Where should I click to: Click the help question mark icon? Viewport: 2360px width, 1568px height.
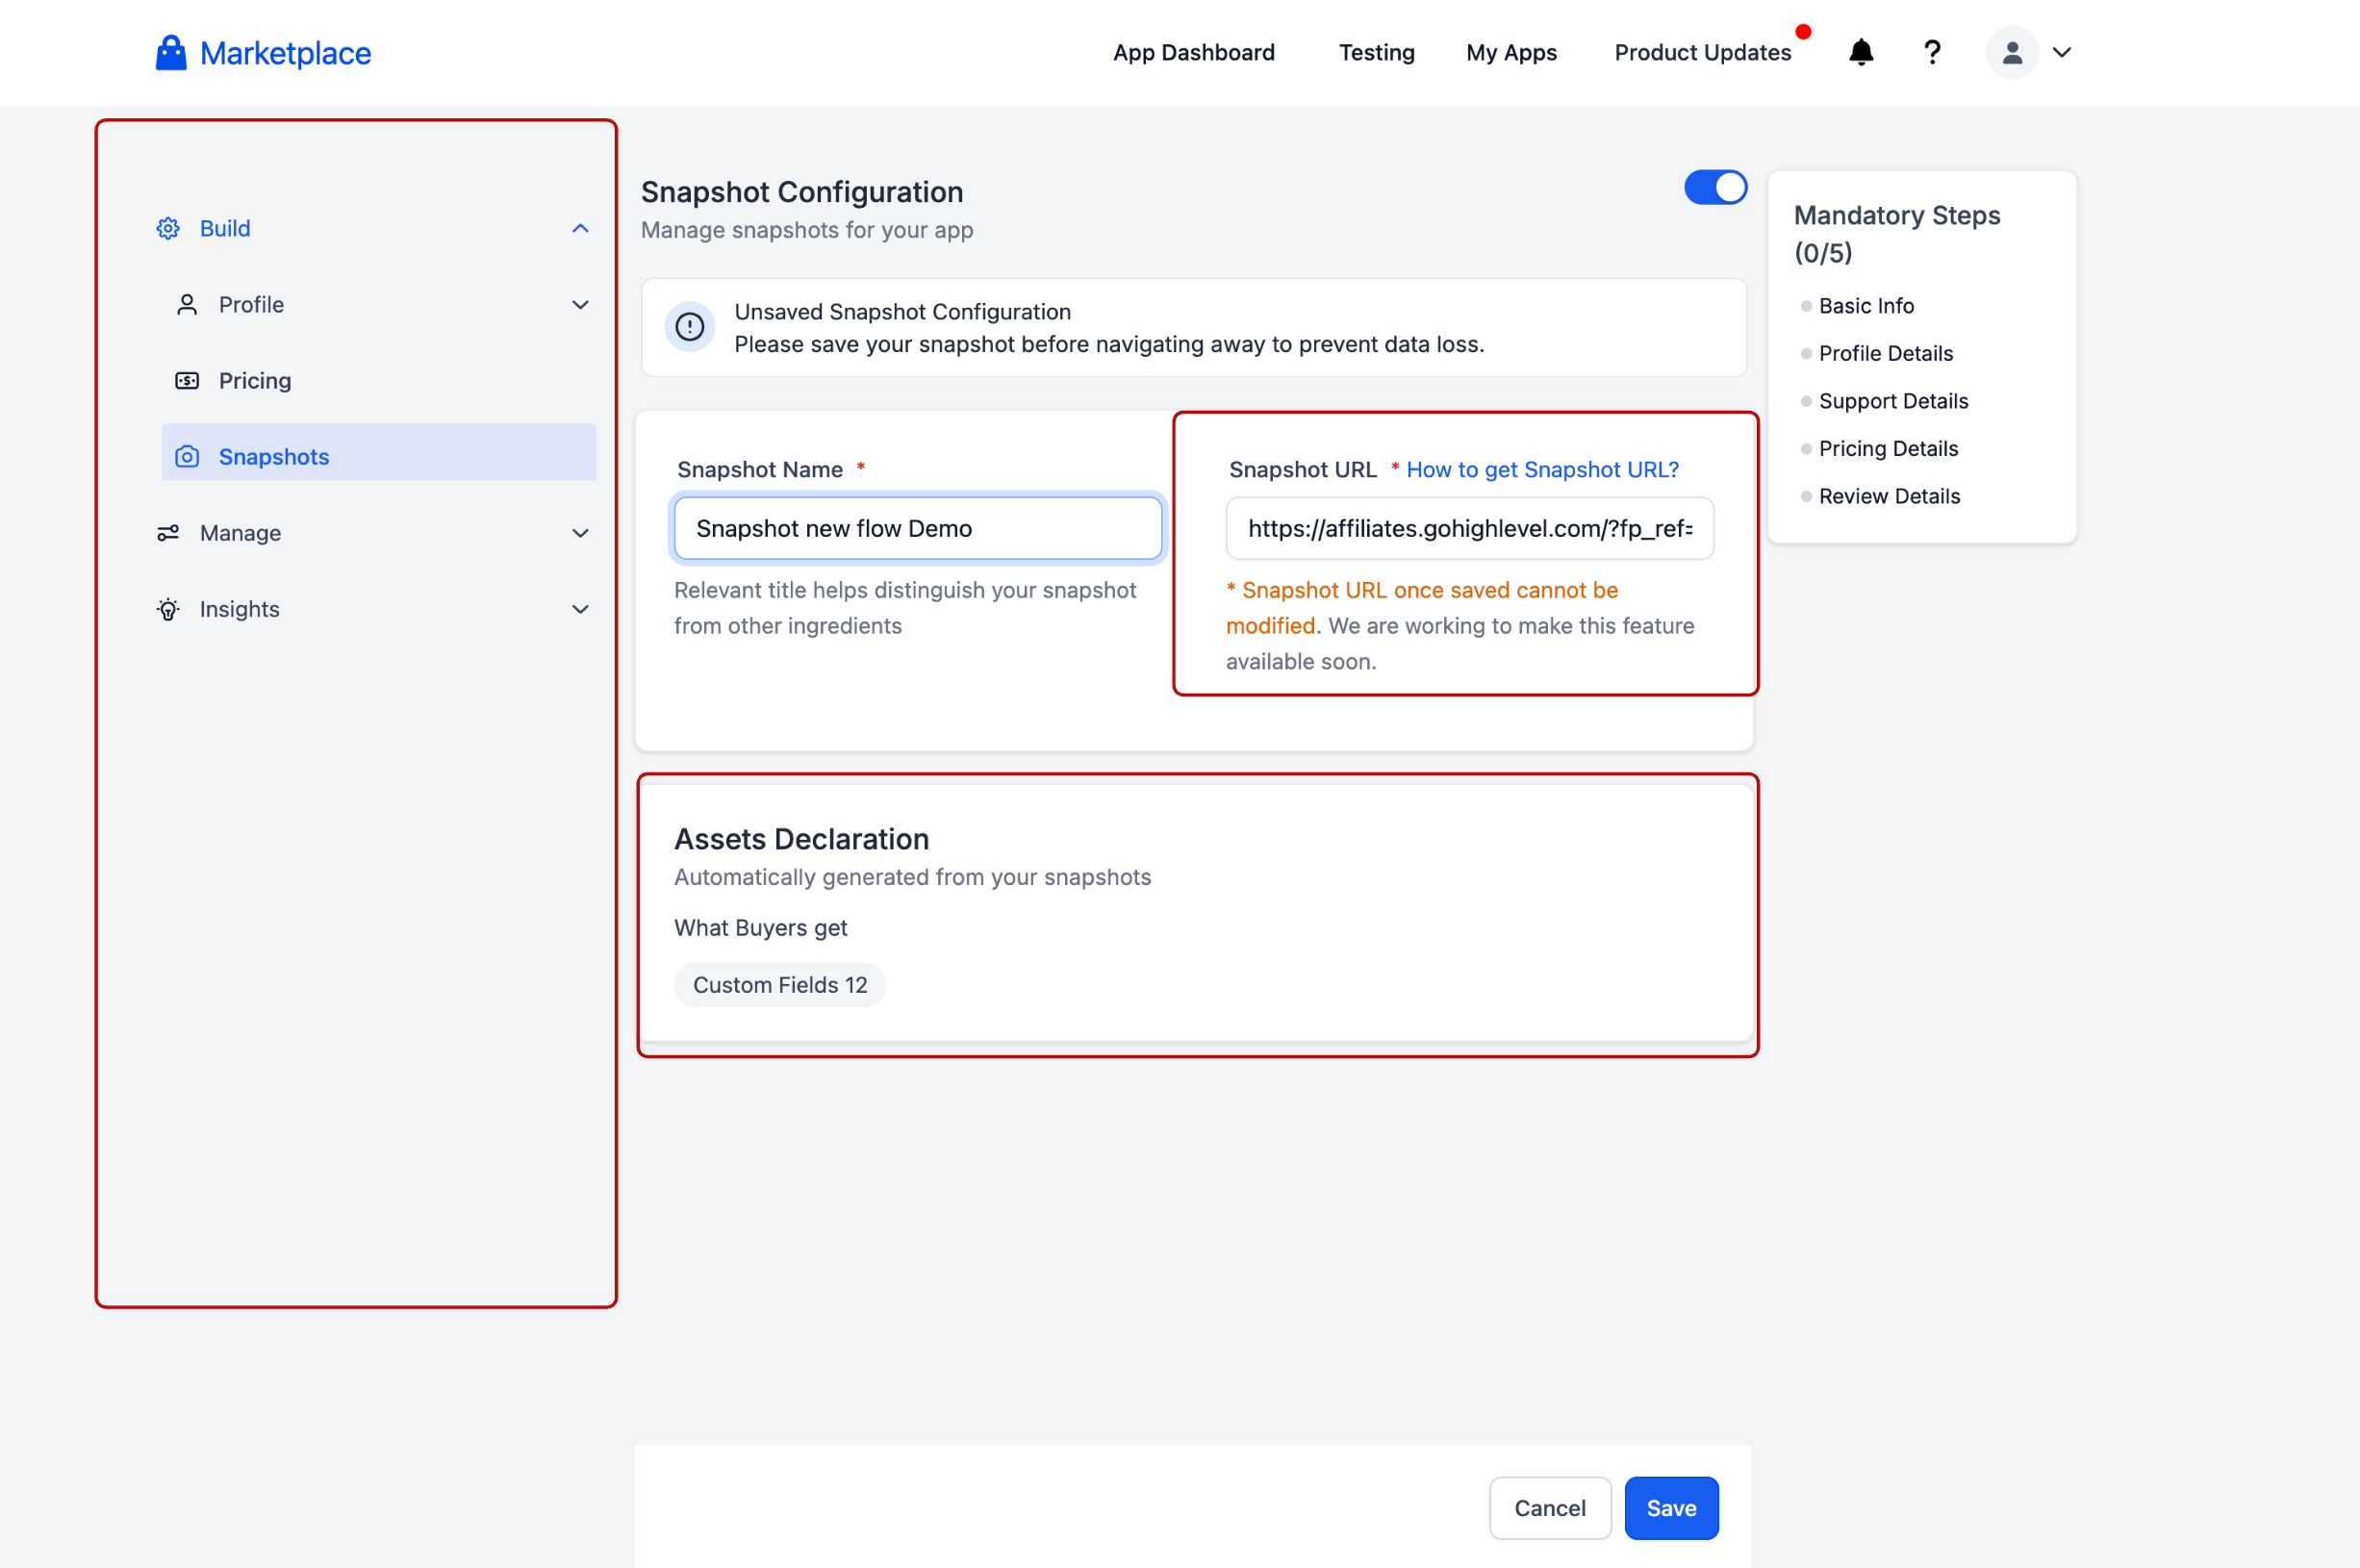(1932, 52)
